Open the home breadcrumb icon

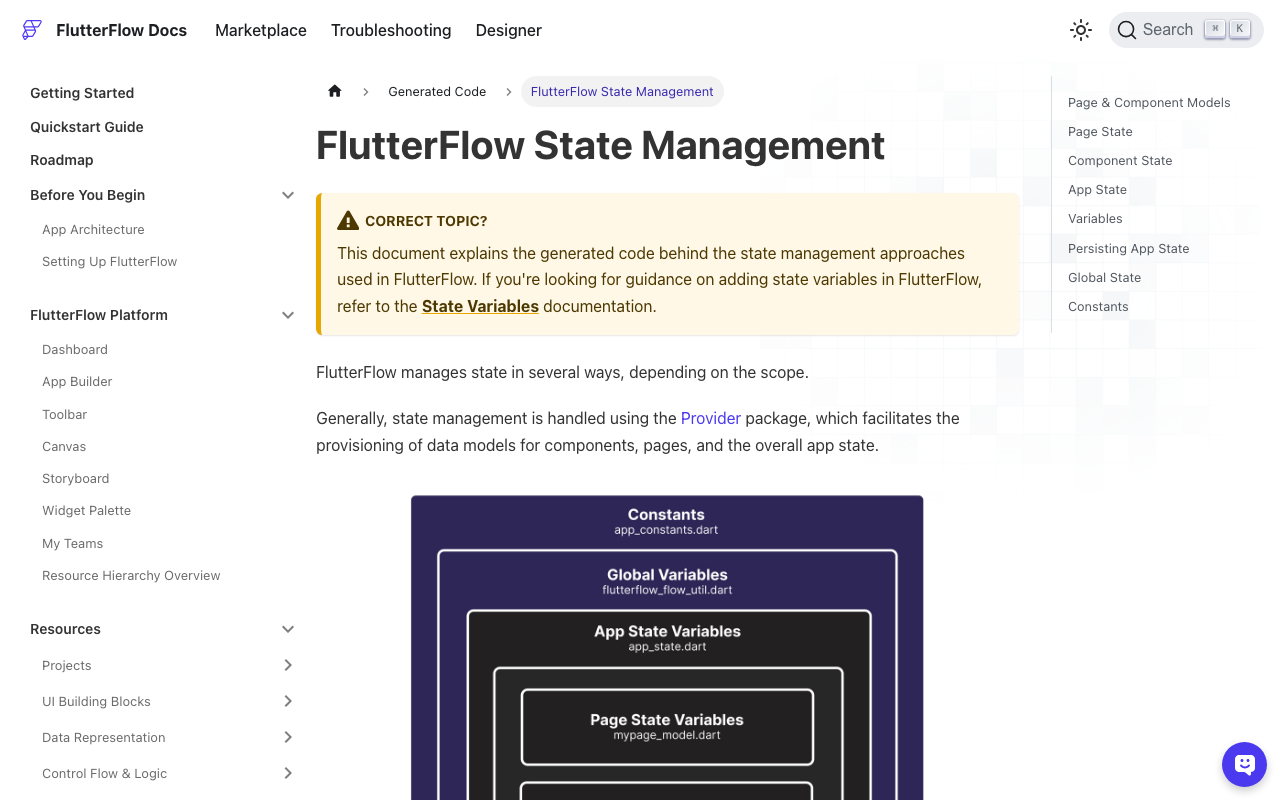coord(335,91)
